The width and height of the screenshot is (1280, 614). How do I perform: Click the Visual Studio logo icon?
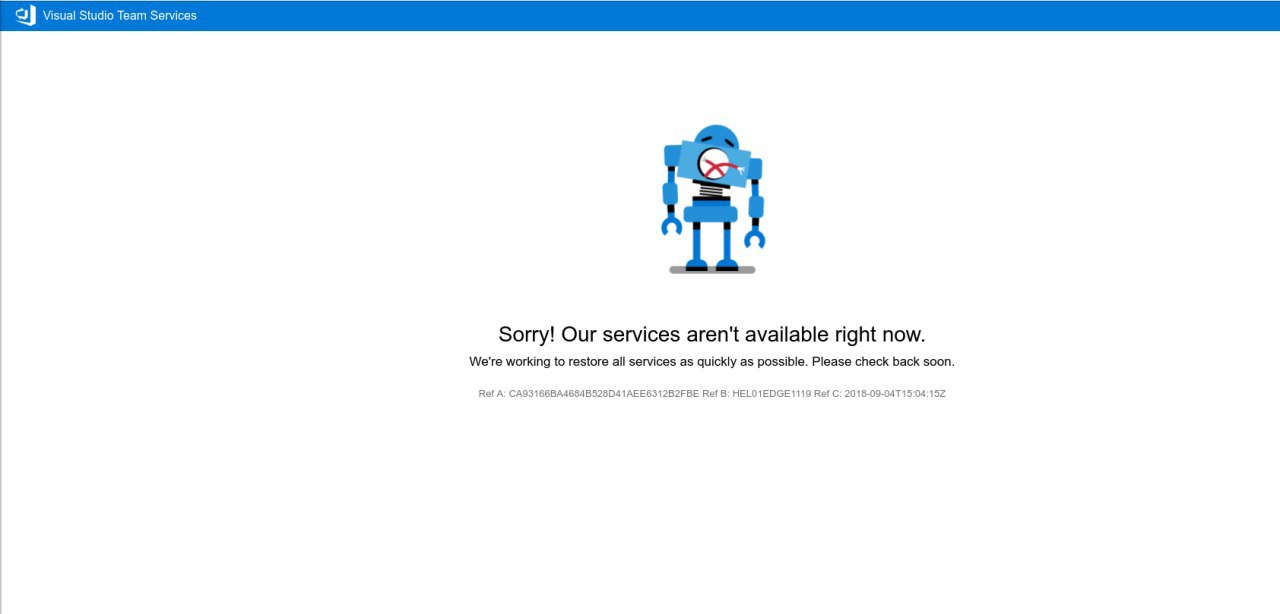tap(26, 15)
